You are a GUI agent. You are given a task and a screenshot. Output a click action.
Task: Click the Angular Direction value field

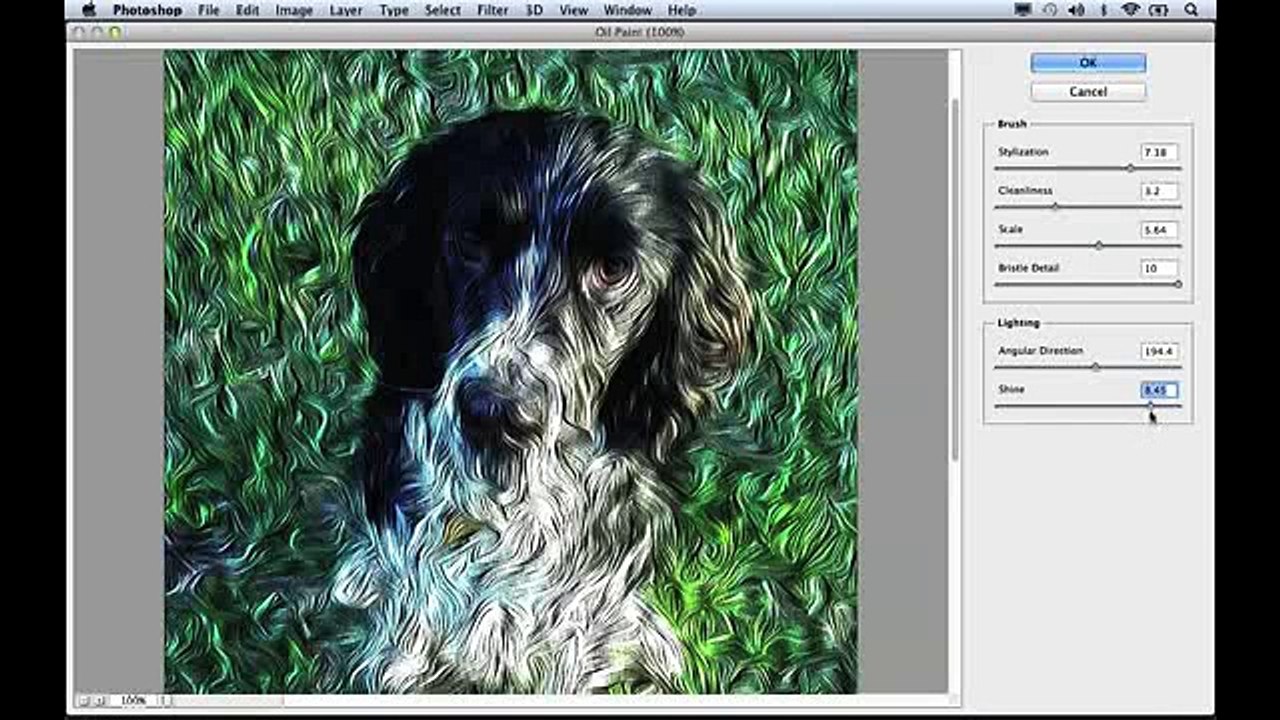point(1159,352)
